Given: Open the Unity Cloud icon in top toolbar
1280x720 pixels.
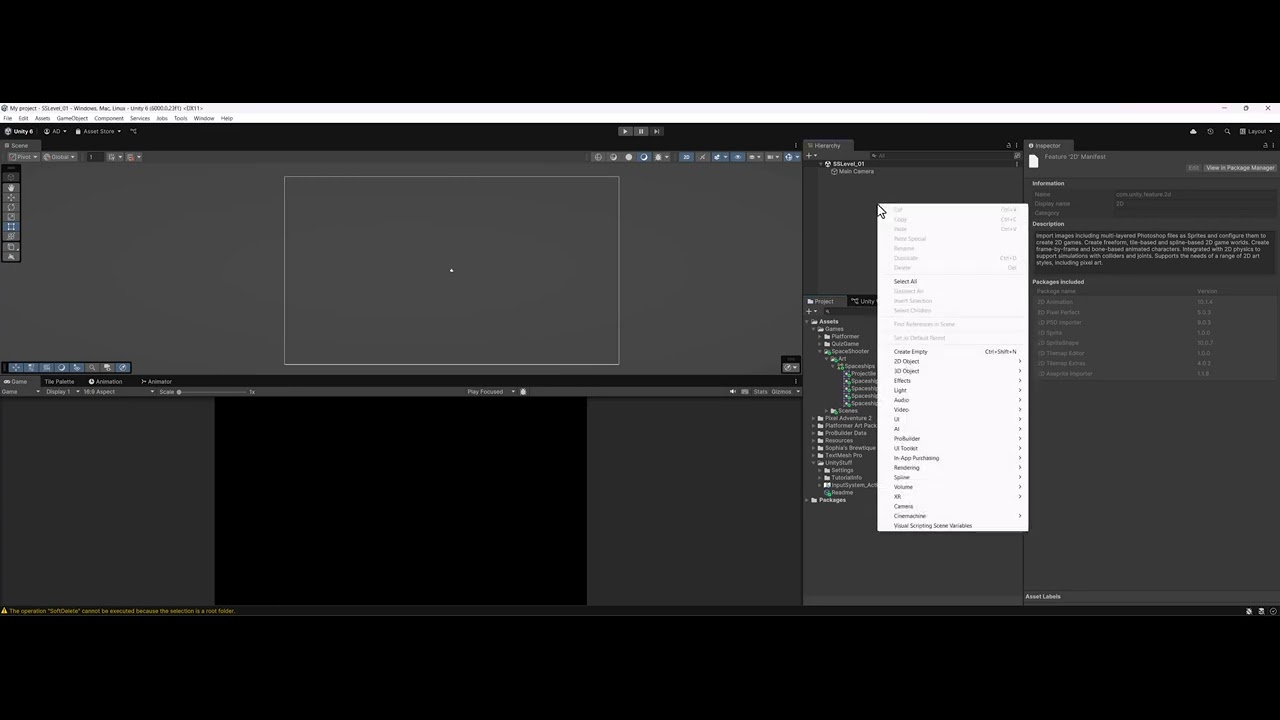Looking at the screenshot, I should tap(1193, 131).
